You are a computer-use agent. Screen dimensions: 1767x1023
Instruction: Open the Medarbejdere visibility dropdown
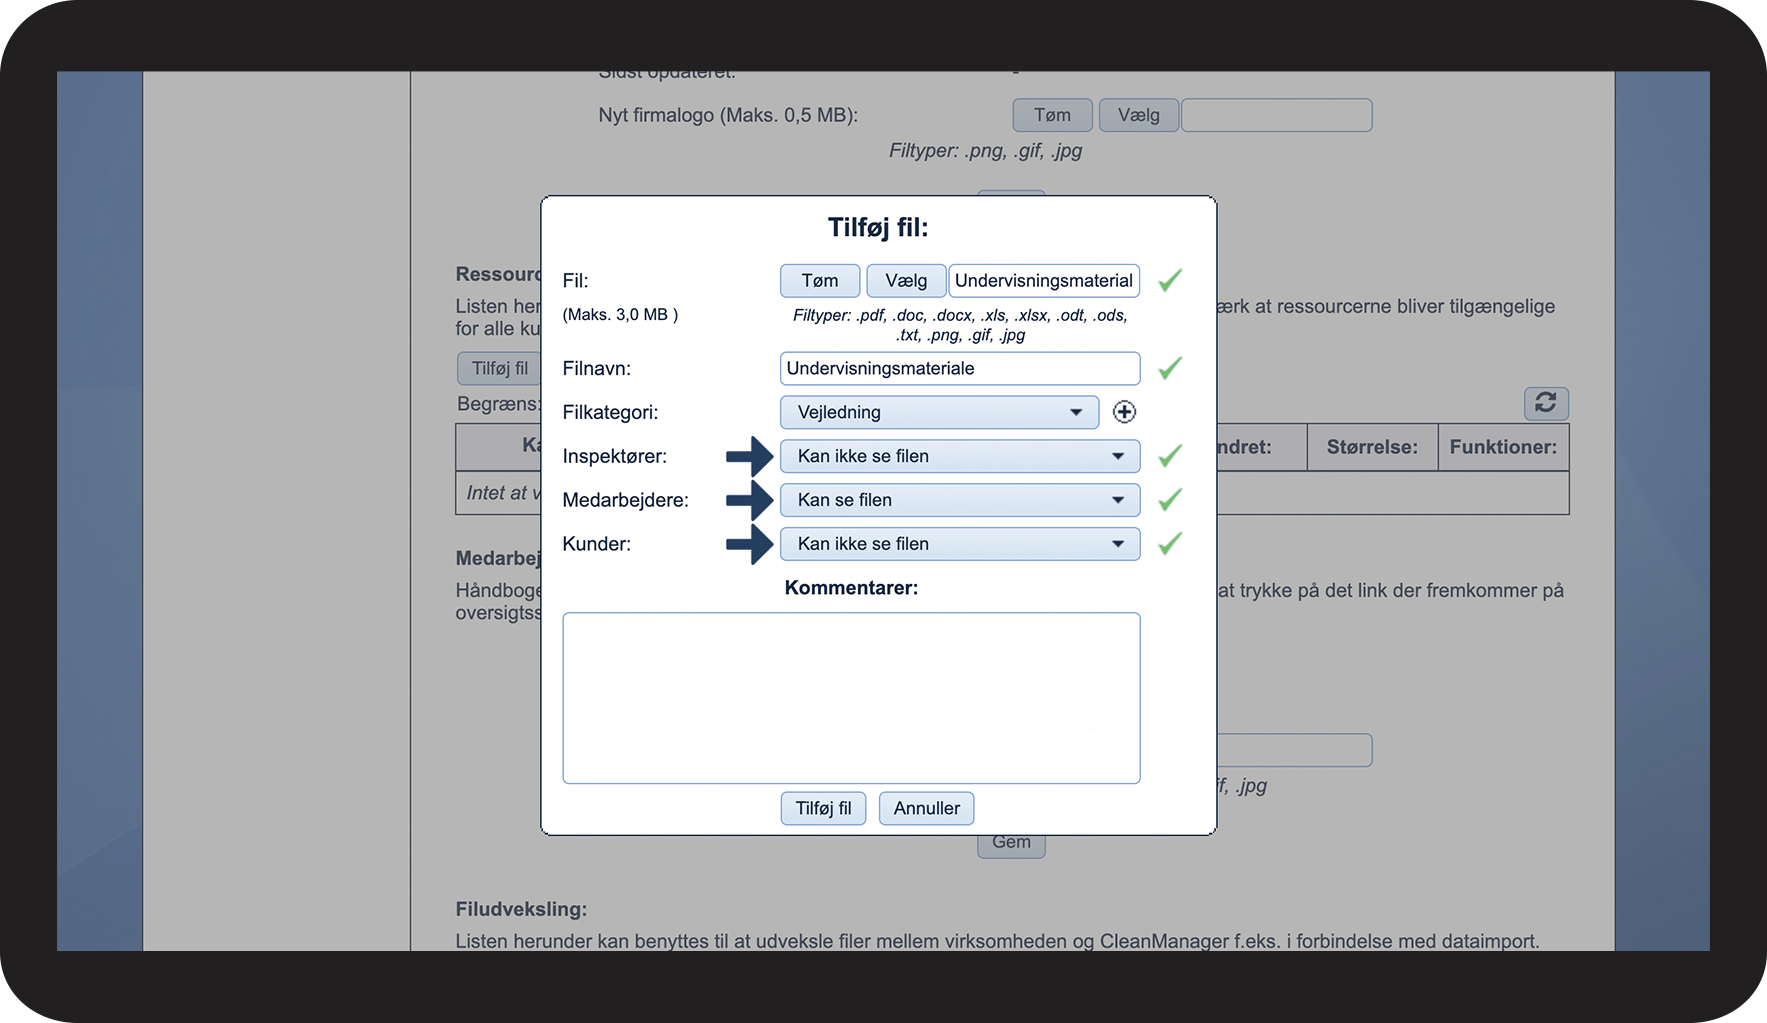point(960,500)
